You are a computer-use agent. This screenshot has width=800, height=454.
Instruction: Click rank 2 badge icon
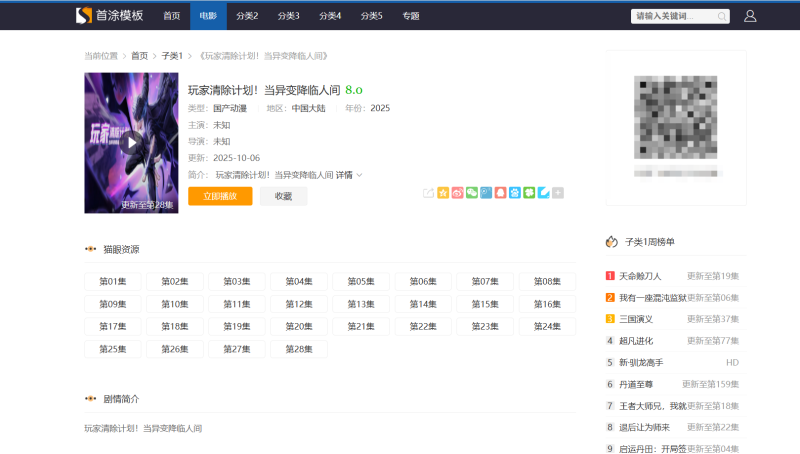tap(610, 297)
